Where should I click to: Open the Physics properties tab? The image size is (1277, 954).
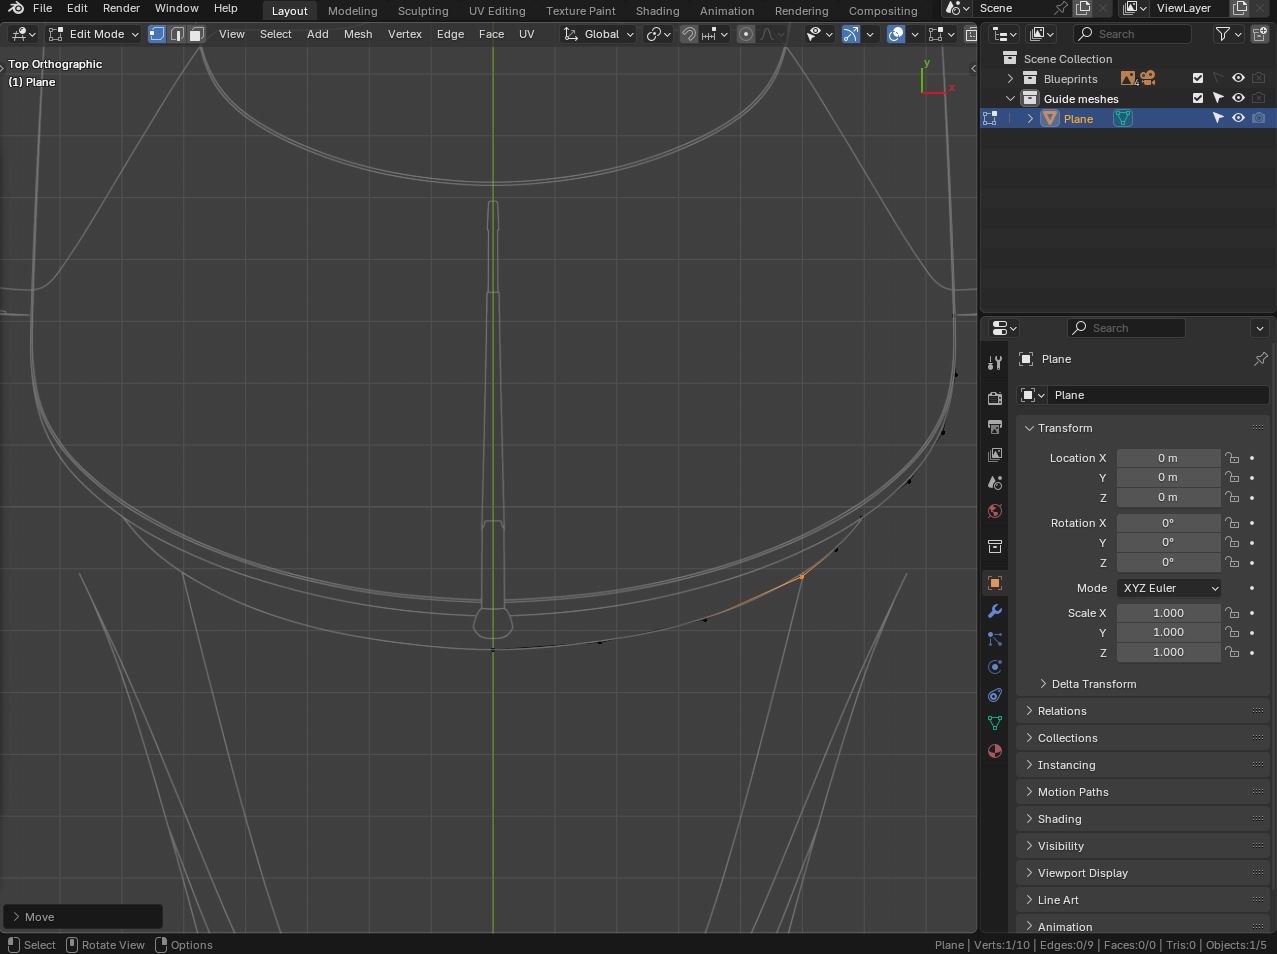(994, 667)
